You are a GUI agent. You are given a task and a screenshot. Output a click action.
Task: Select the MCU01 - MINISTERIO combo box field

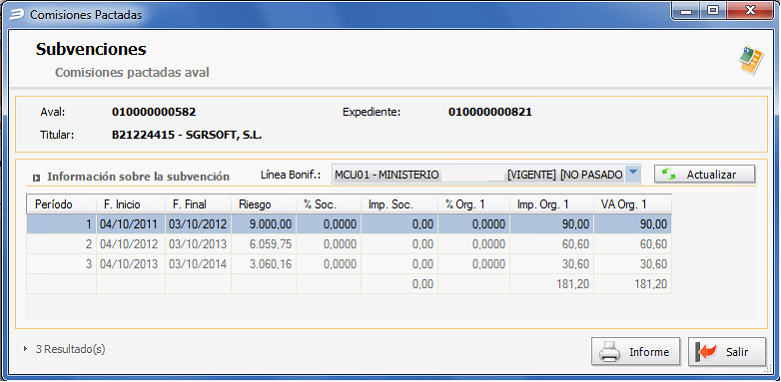486,175
